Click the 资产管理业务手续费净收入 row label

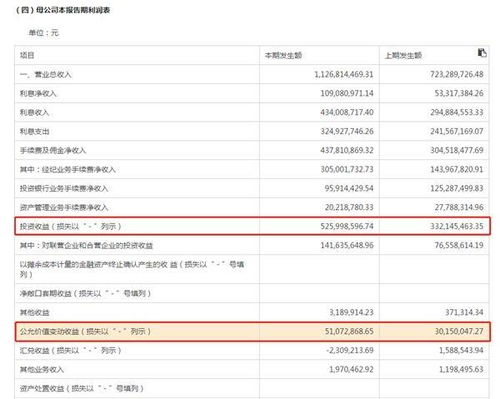pos(64,207)
